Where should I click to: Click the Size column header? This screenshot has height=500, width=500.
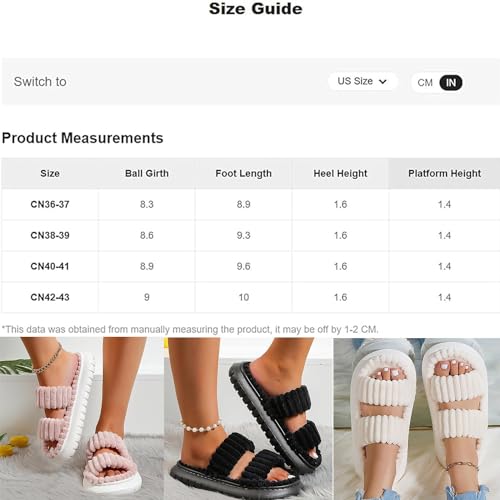point(50,173)
